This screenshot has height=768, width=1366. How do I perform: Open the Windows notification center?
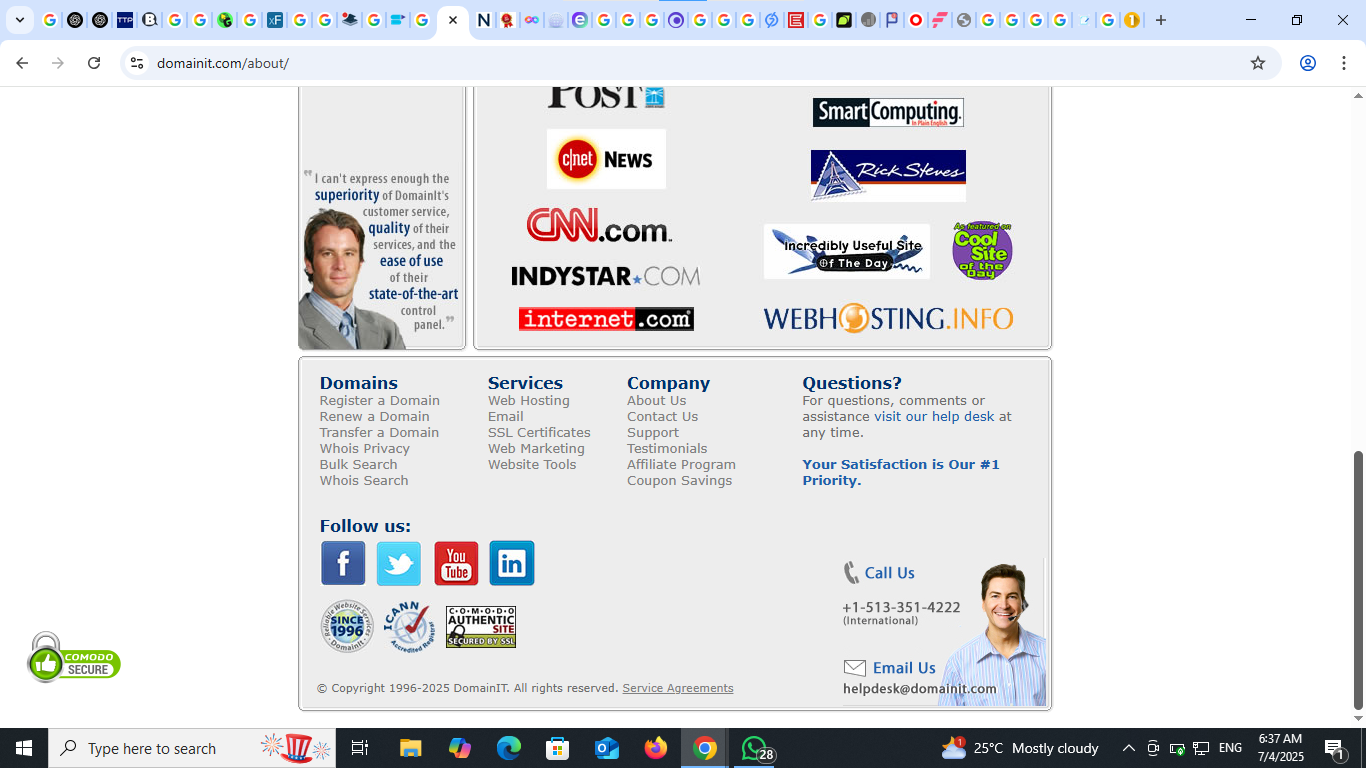point(1335,748)
